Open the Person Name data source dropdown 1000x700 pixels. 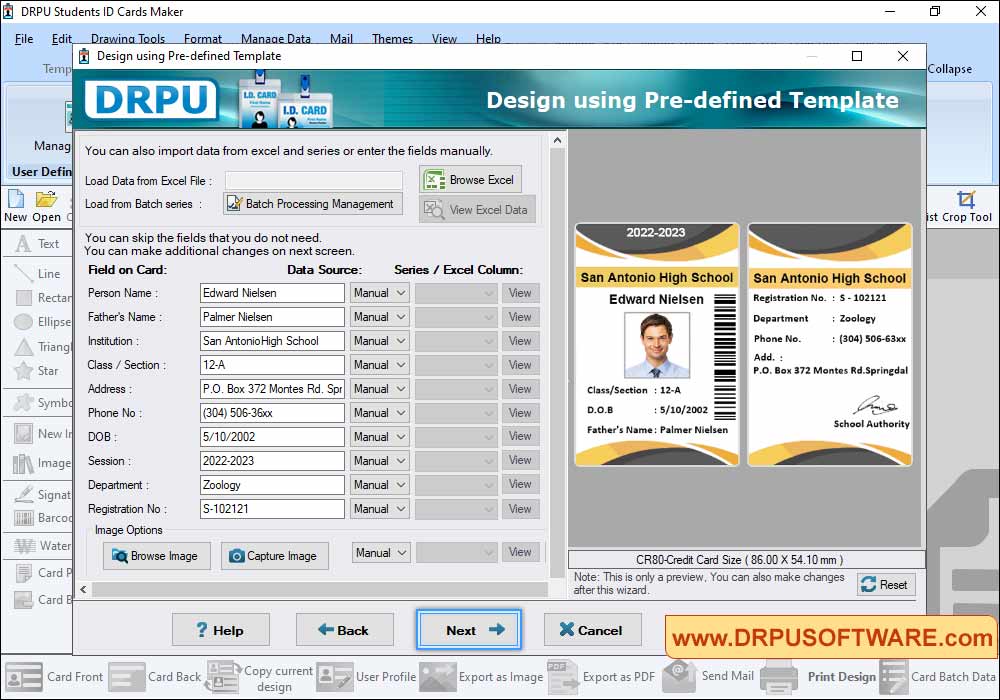coord(379,293)
